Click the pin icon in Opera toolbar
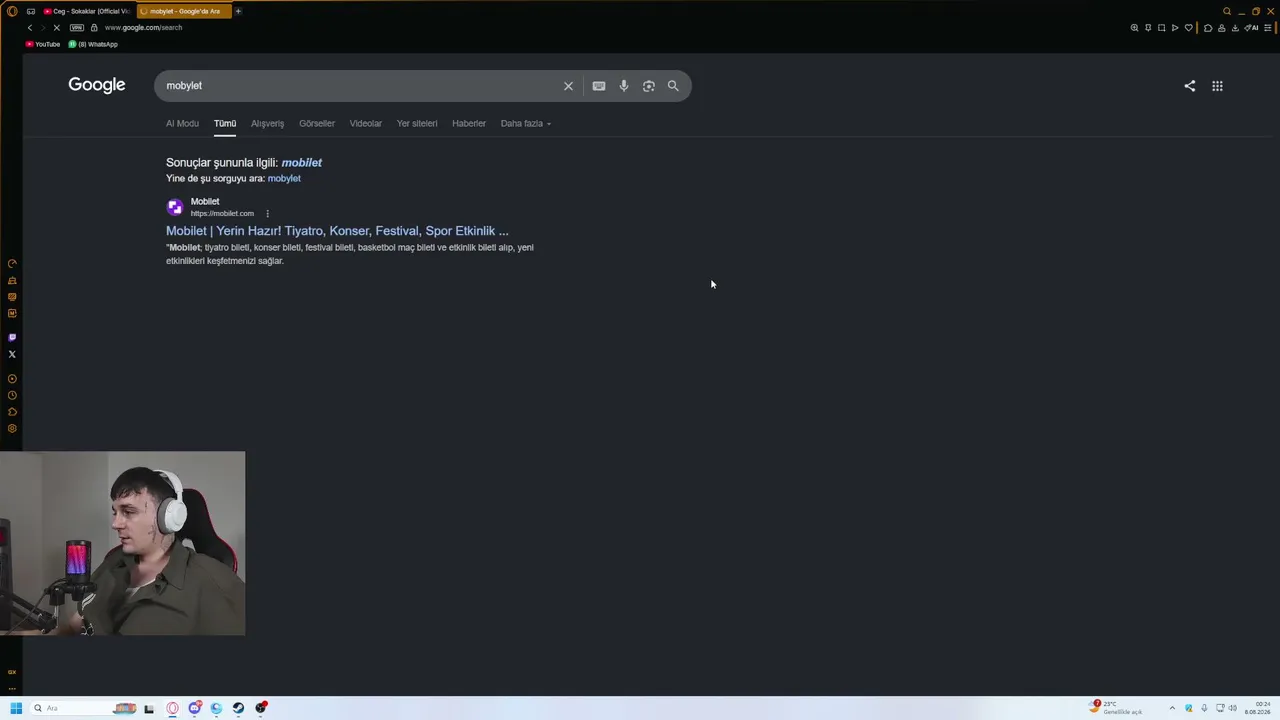Image resolution: width=1280 pixels, height=720 pixels. pos(1148,28)
